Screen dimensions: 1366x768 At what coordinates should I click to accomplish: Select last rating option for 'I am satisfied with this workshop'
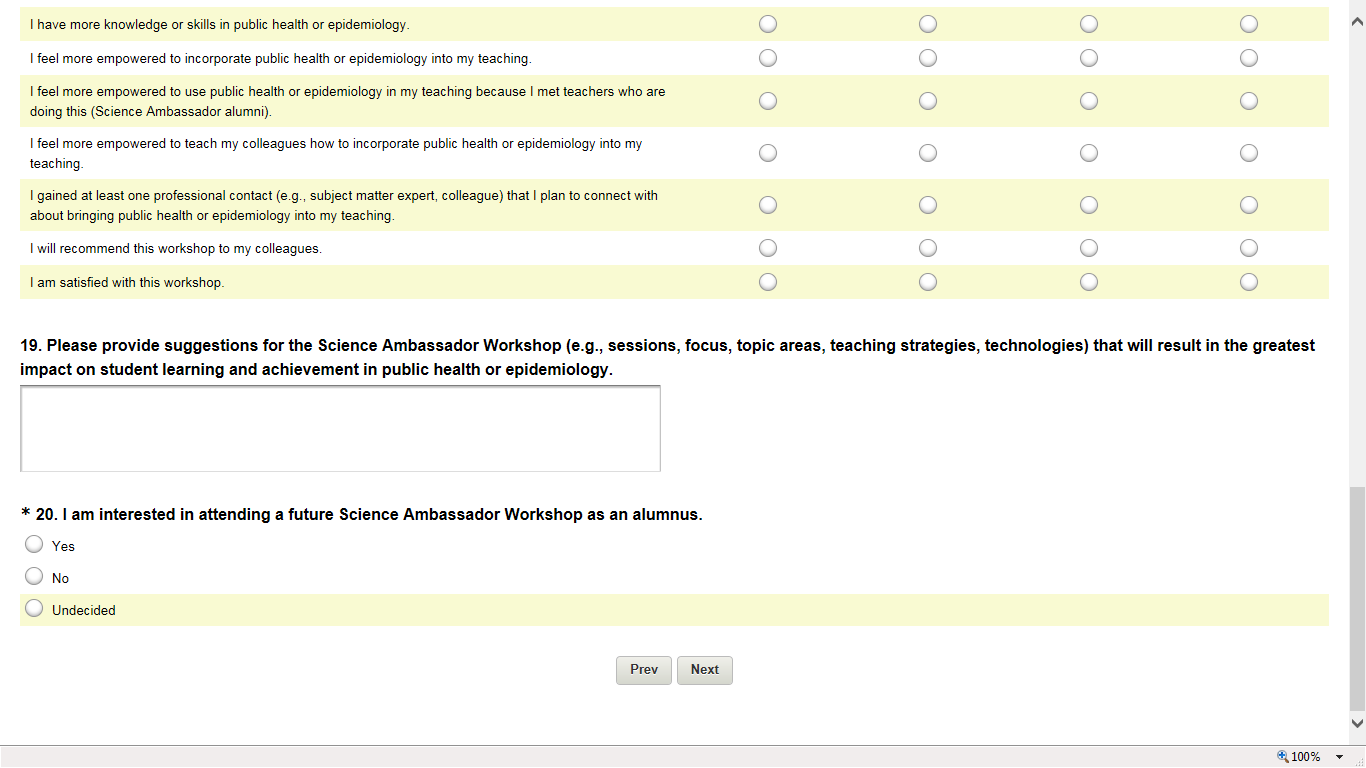[1249, 282]
